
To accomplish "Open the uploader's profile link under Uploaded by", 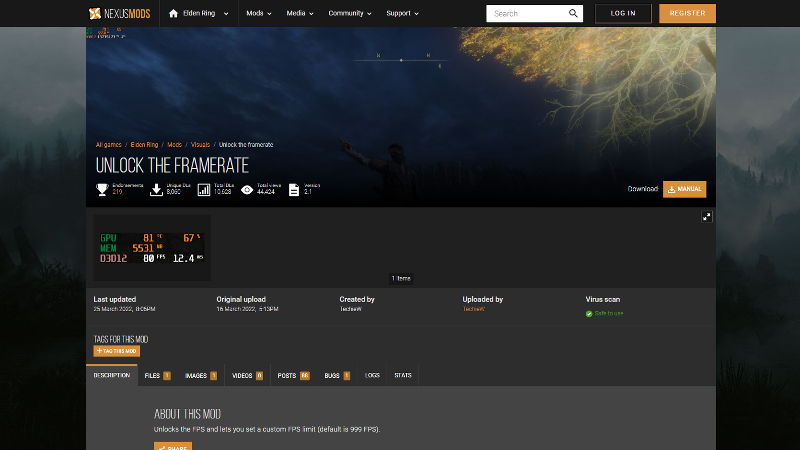I will [x=473, y=309].
